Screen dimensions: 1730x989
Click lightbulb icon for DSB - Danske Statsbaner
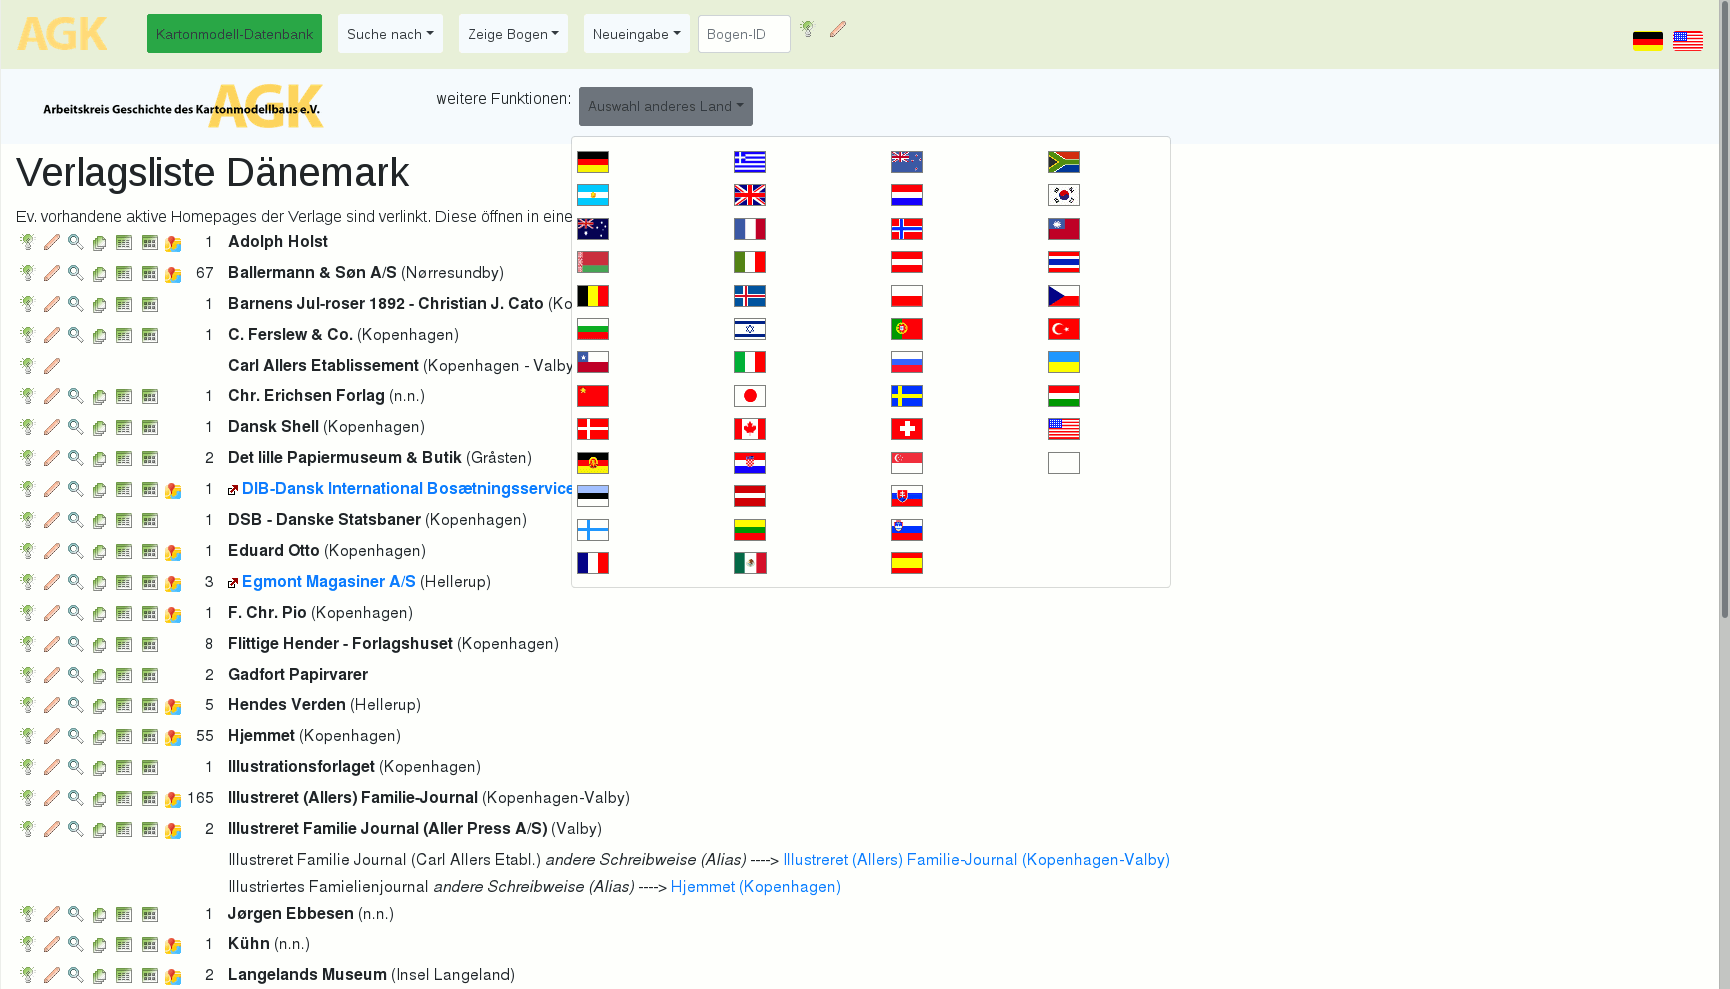click(x=27, y=520)
